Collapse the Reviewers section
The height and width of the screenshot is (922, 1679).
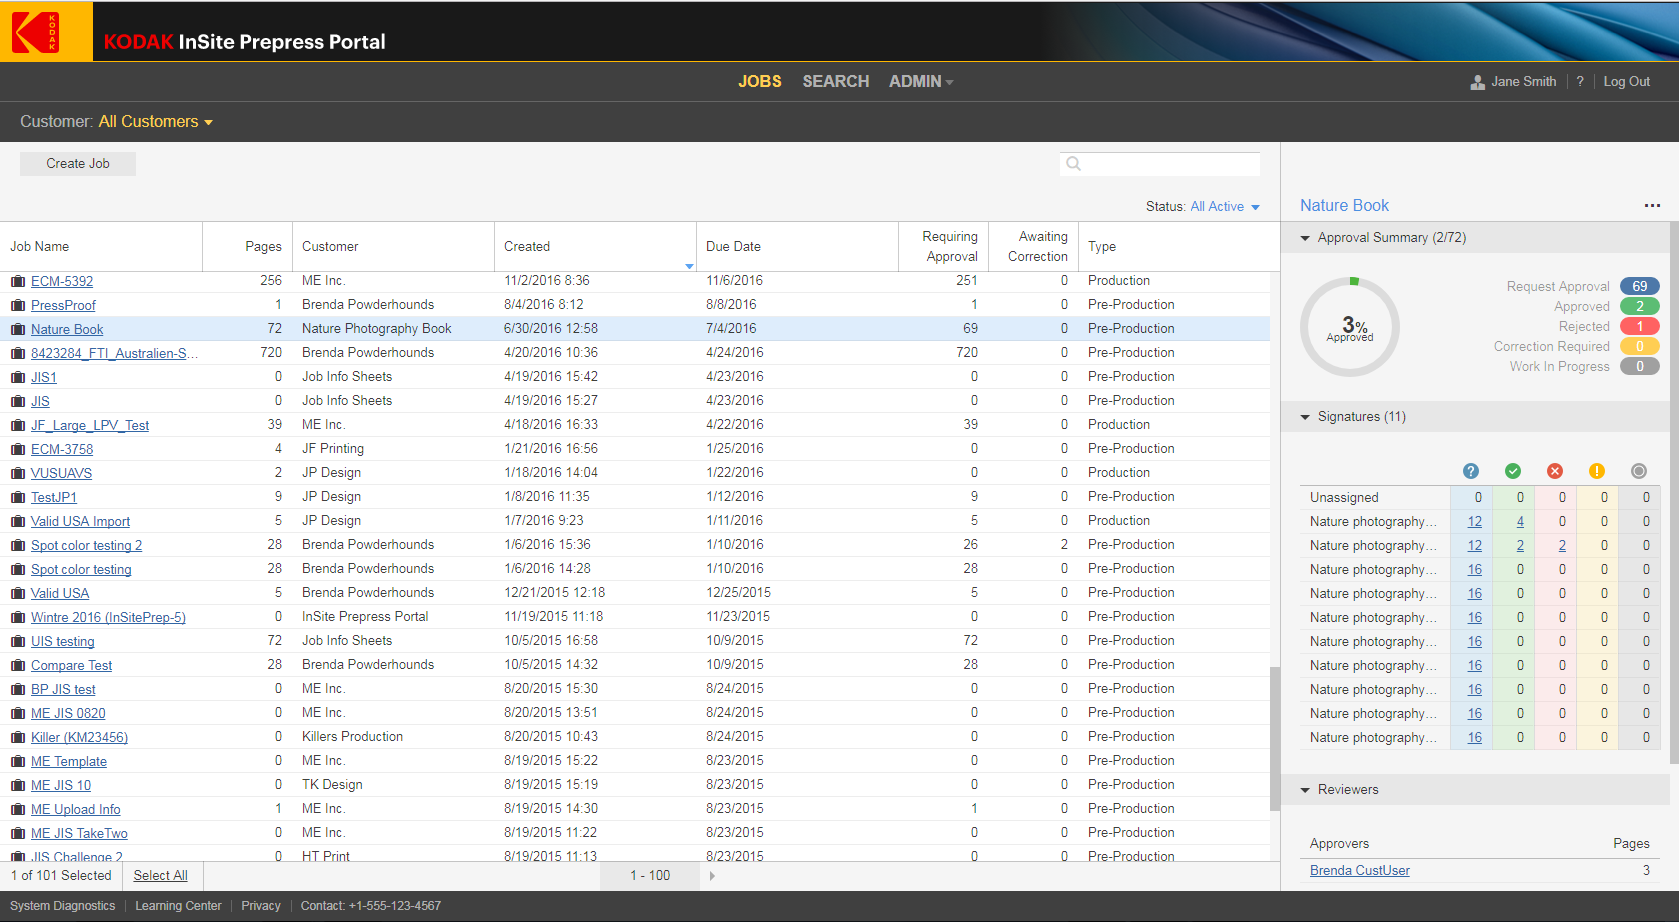1305,790
